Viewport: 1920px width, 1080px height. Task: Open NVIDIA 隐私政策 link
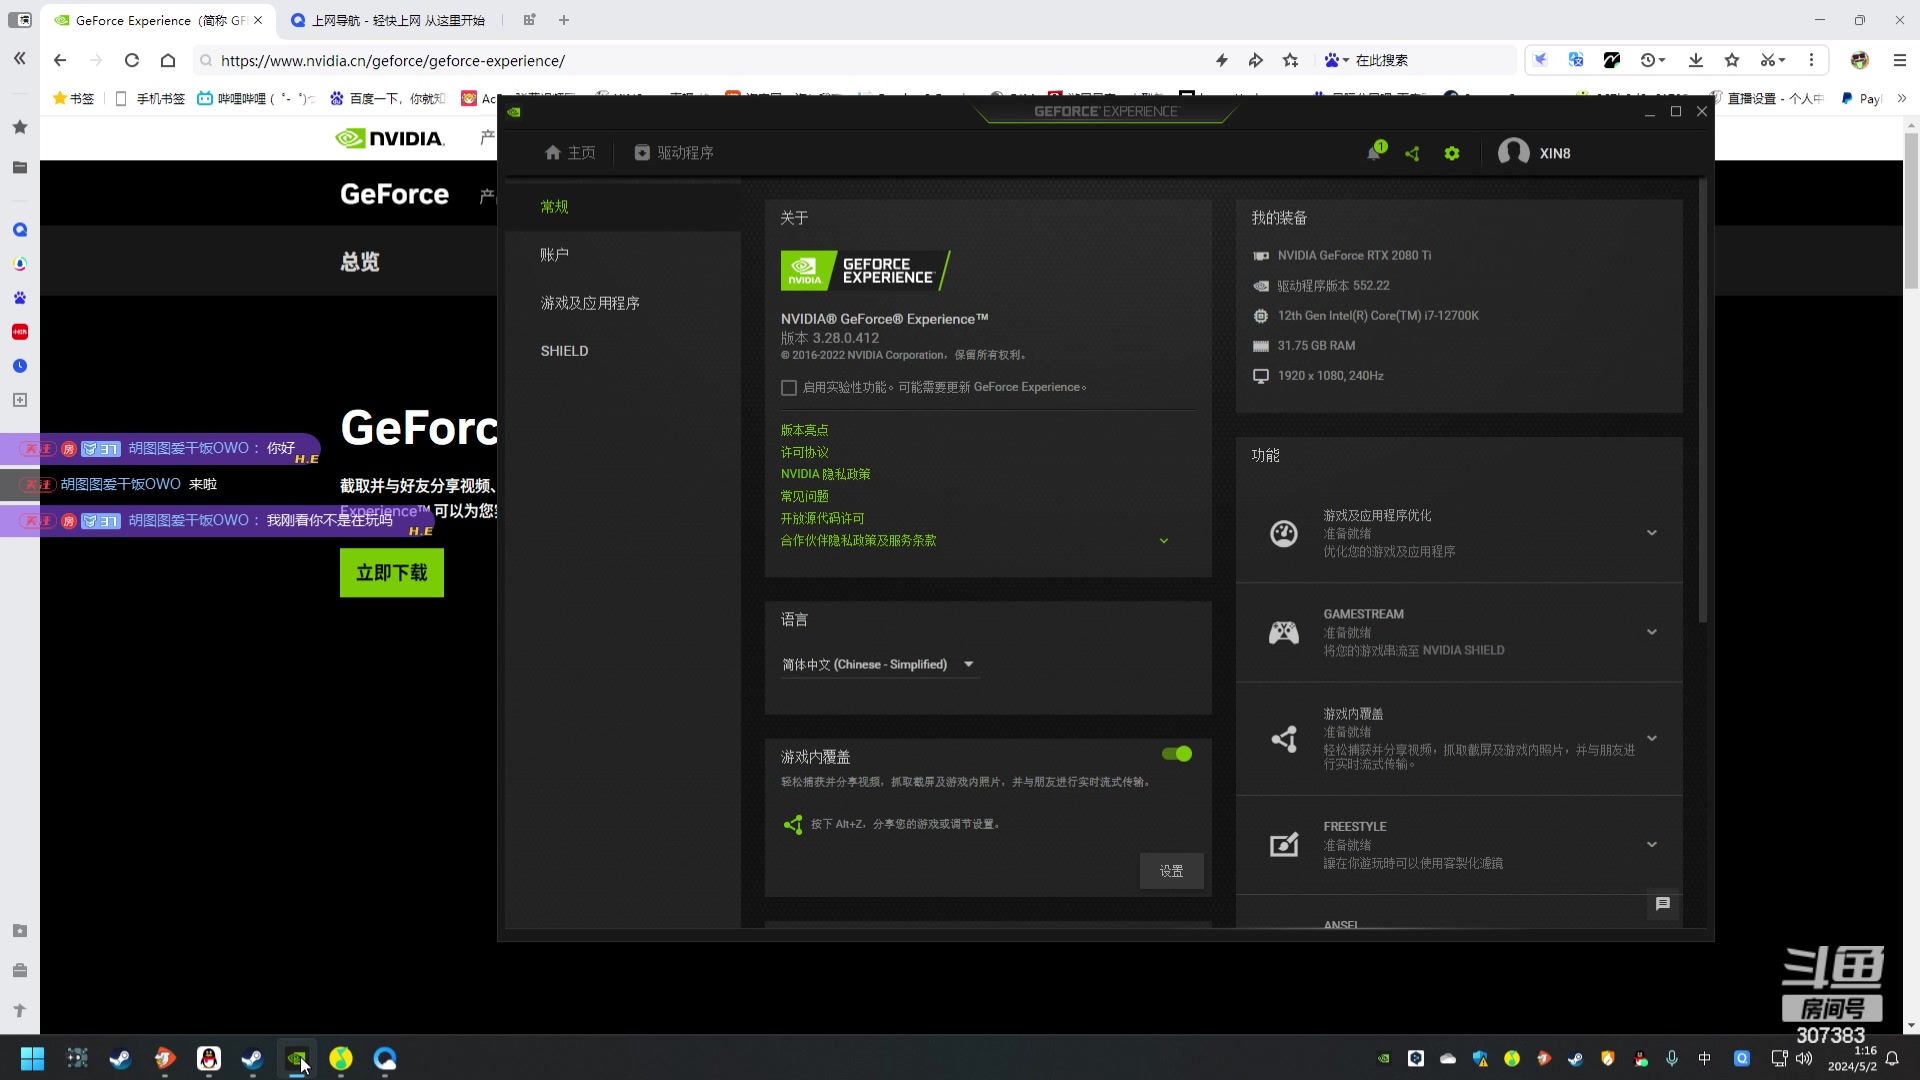click(x=825, y=474)
